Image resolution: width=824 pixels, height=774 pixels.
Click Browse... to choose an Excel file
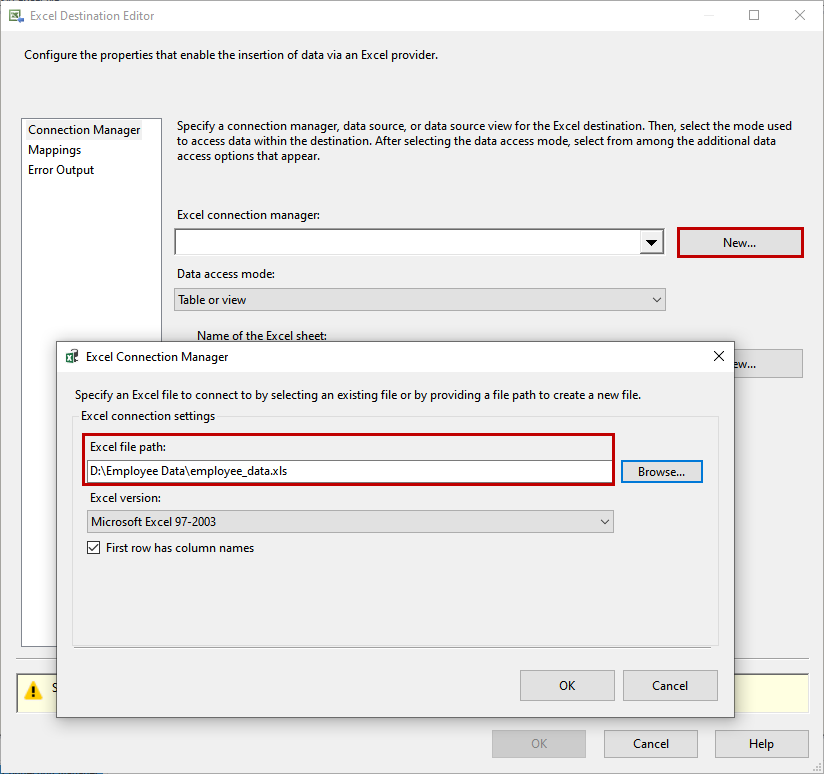click(x=662, y=472)
